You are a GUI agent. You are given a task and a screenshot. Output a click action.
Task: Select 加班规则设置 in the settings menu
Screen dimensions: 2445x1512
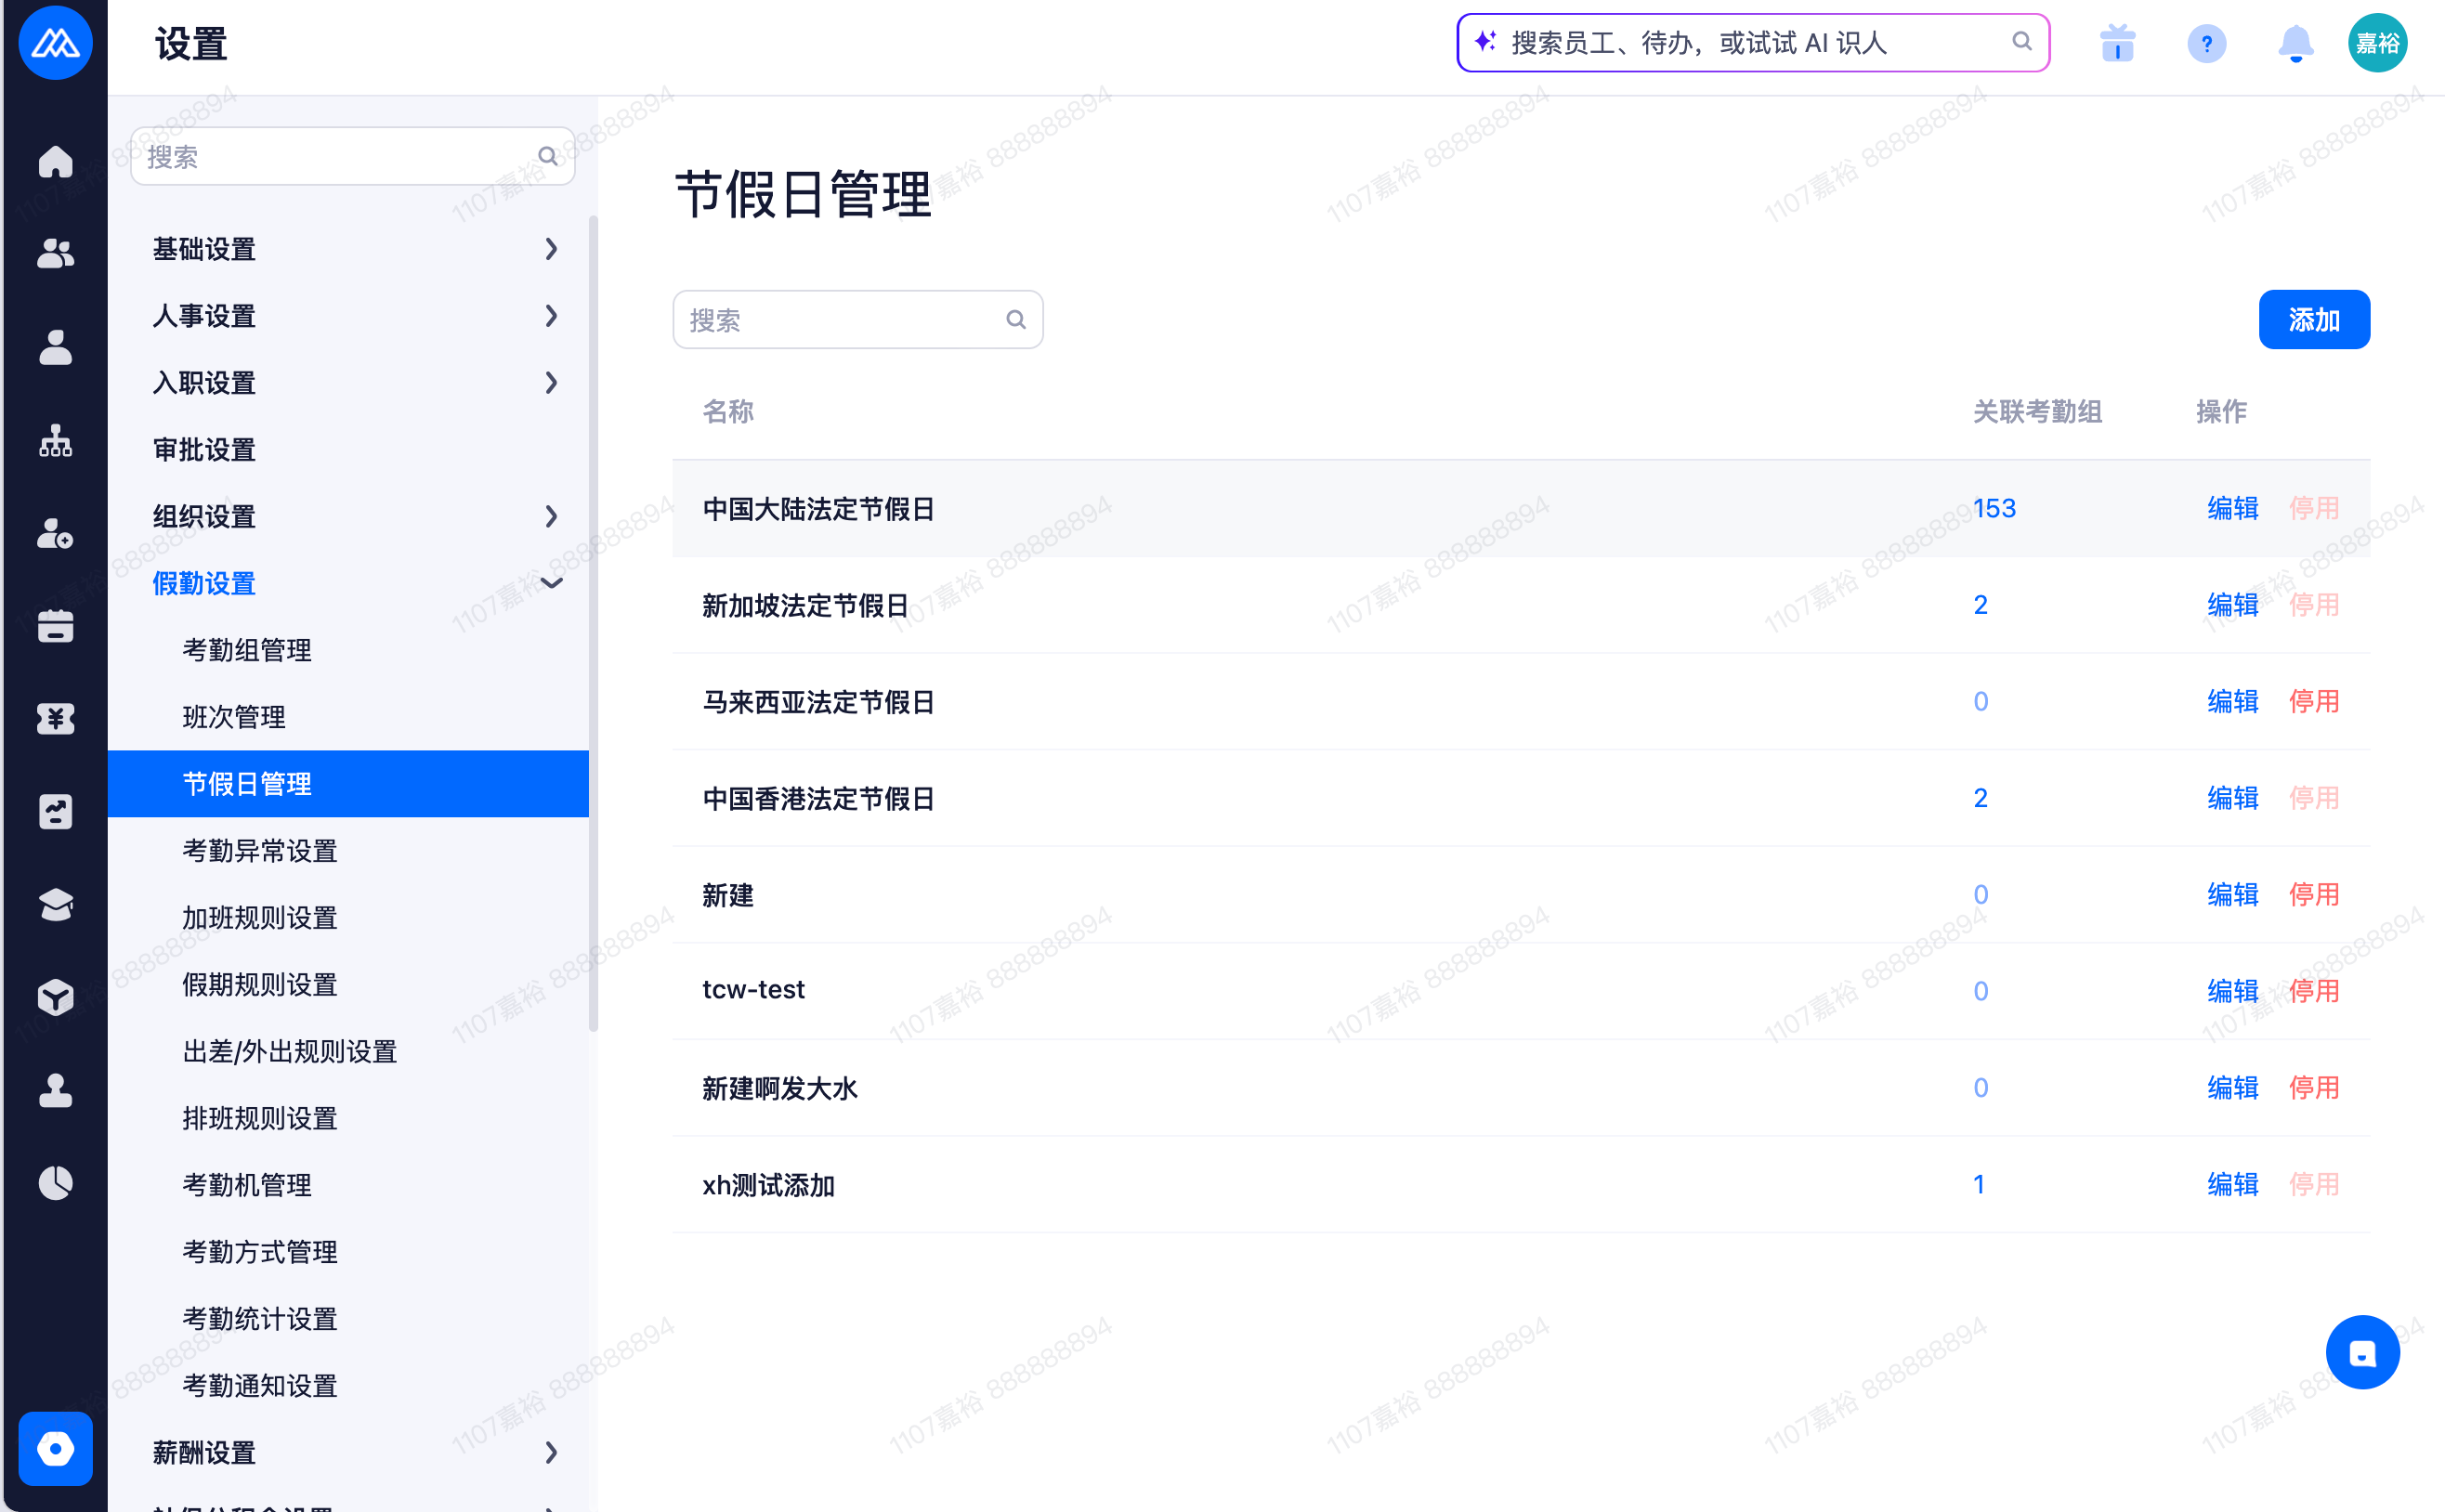260,917
